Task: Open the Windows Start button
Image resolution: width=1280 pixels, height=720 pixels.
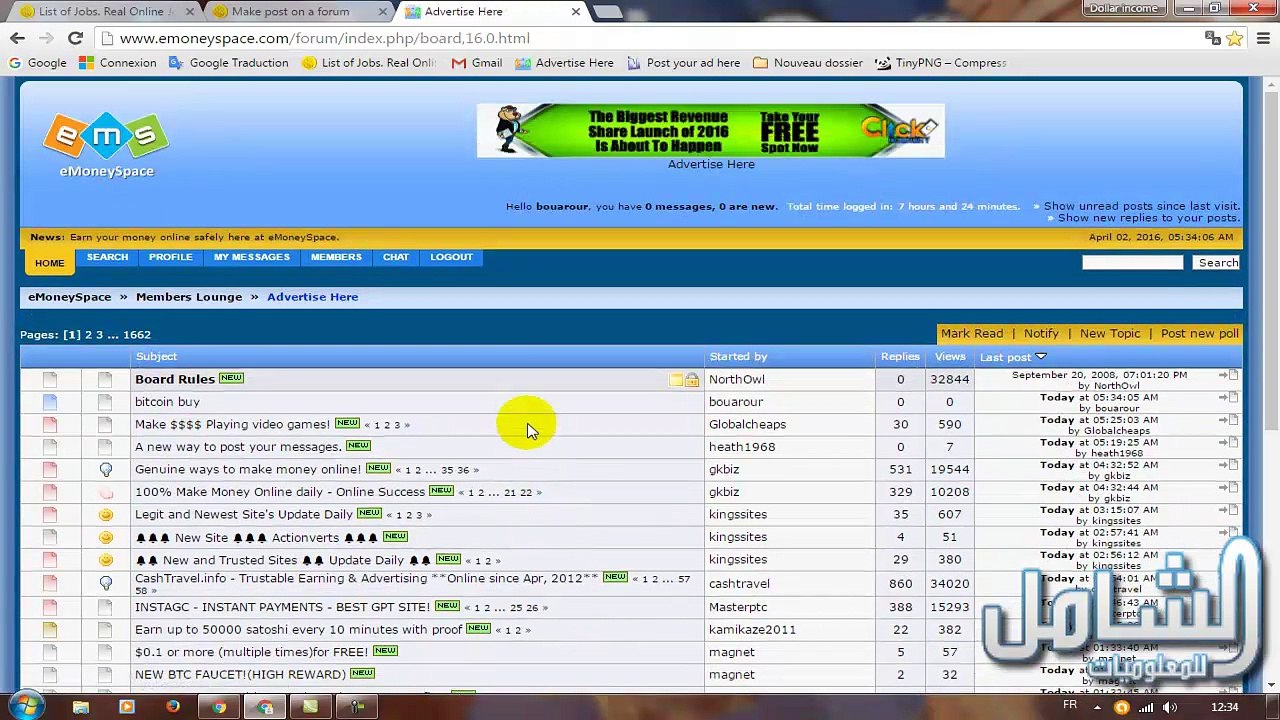Action: coord(26,707)
